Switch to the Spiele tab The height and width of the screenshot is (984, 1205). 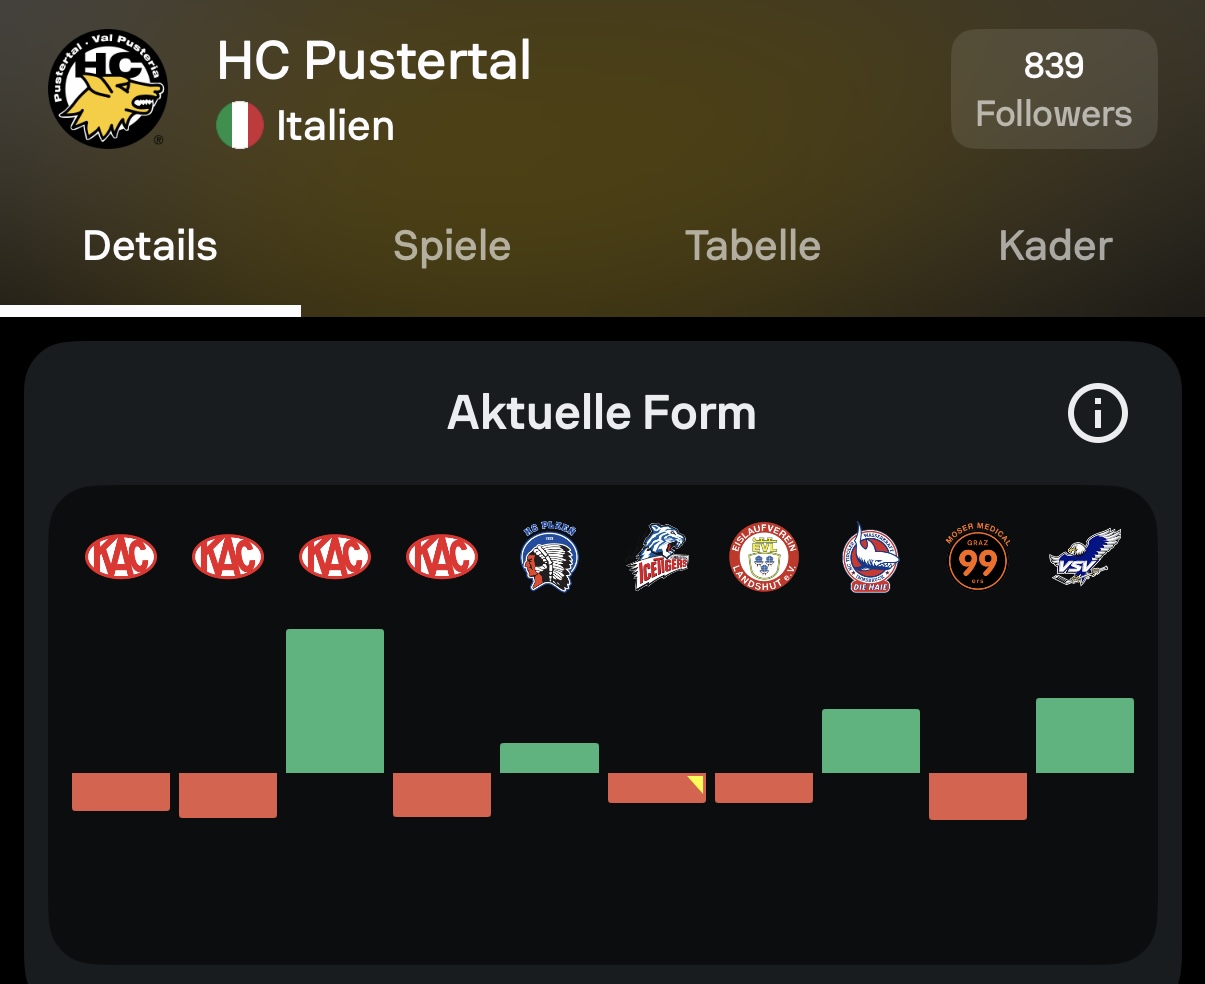[x=452, y=246]
